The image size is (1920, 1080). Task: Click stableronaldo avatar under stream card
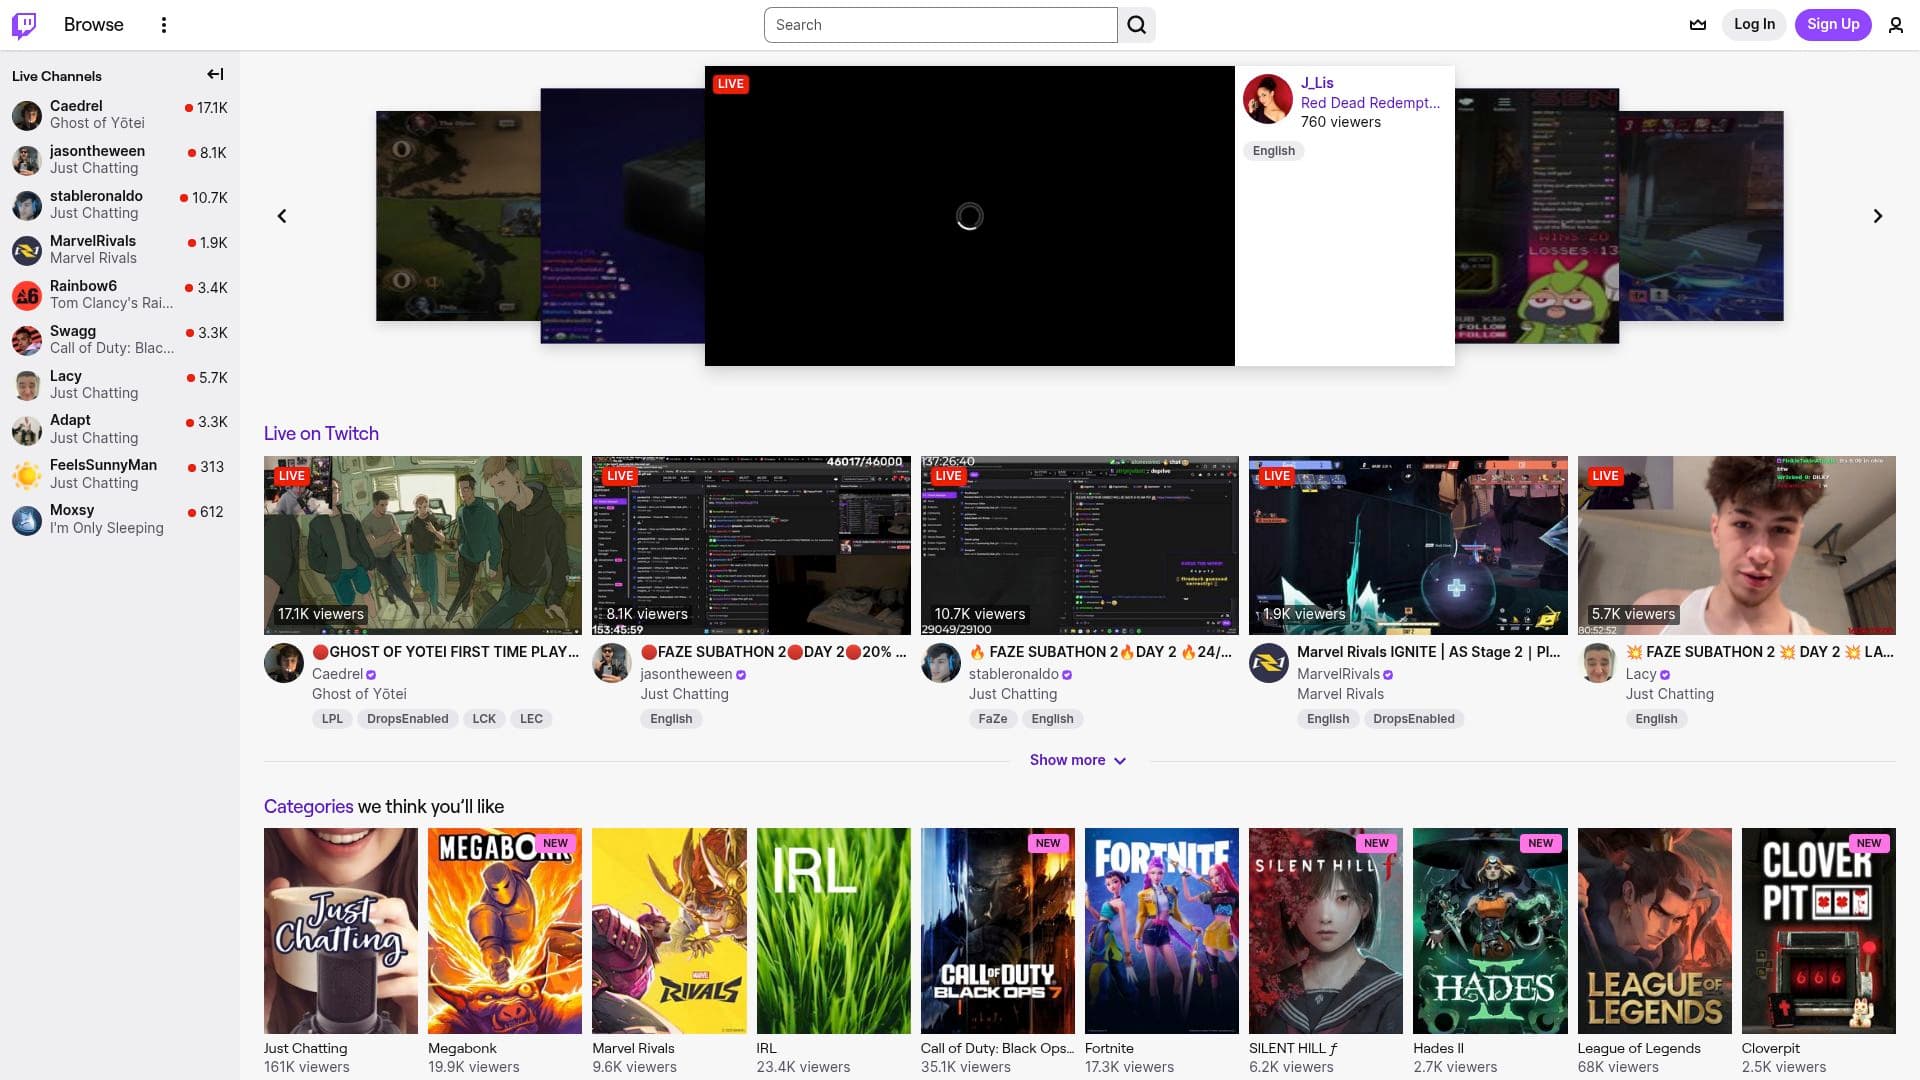pos(941,663)
